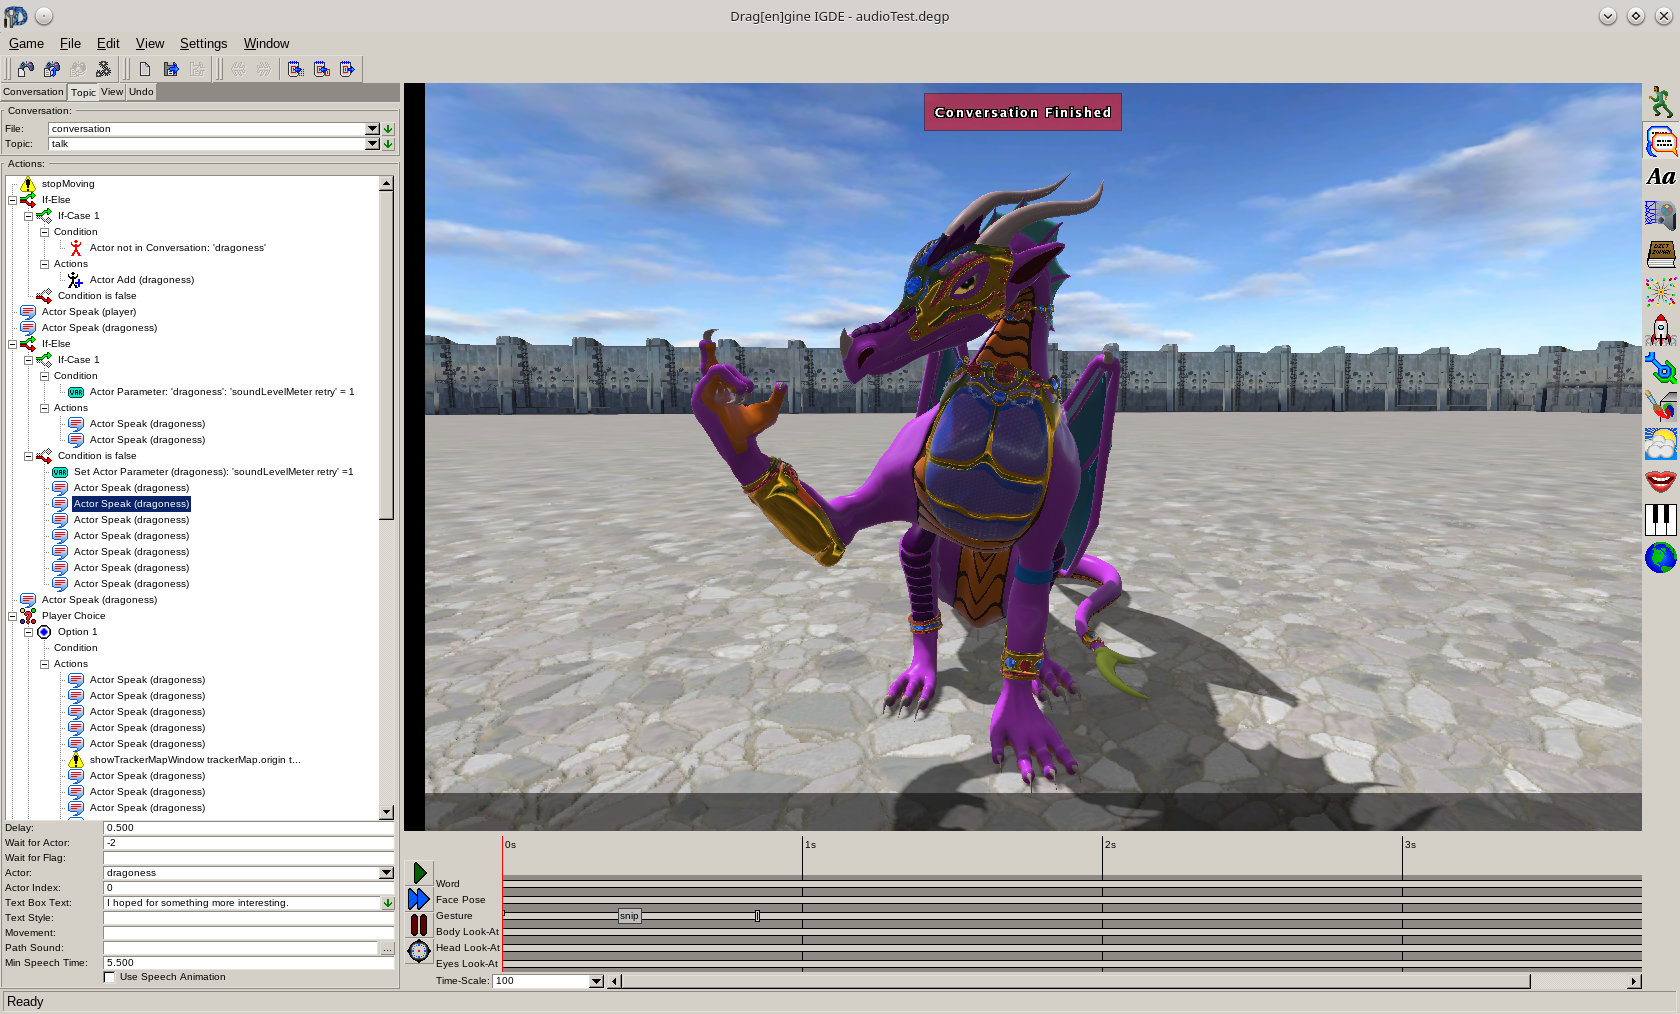Select the Option 1 radio icon
The width and height of the screenshot is (1680, 1014).
click(44, 632)
